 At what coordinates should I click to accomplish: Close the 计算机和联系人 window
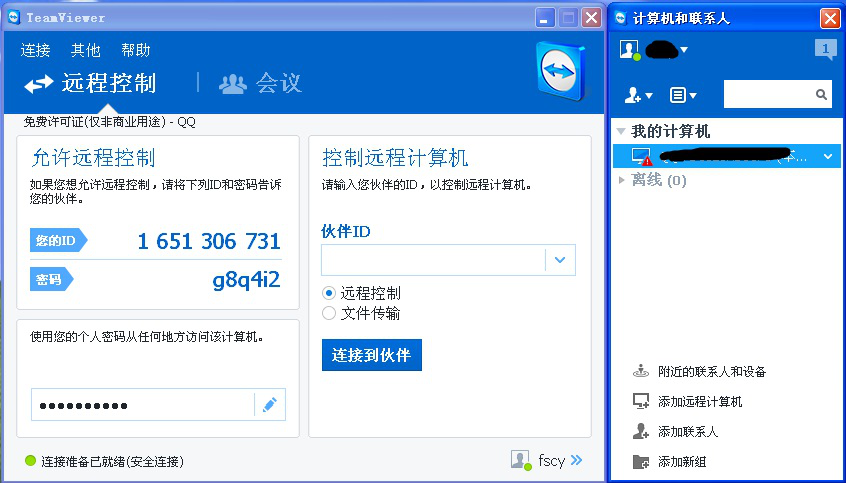pos(830,18)
